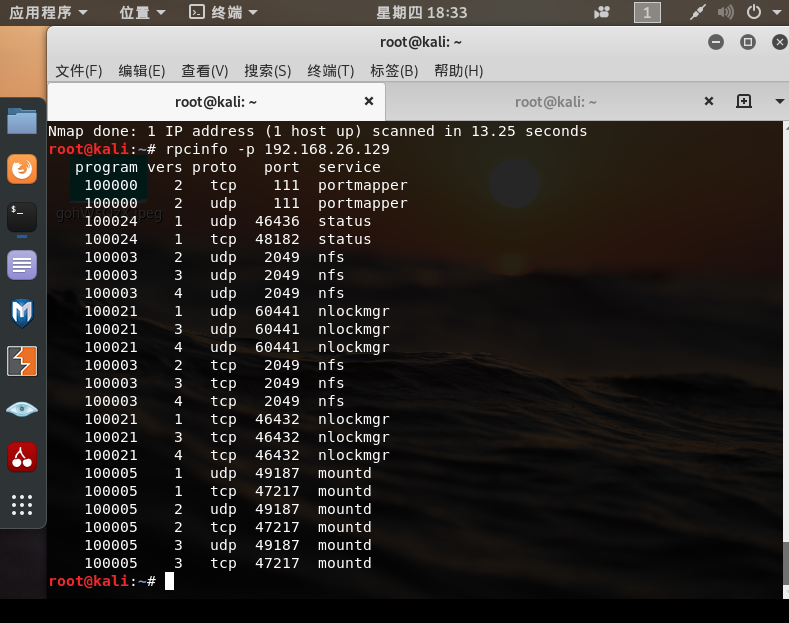Close the first root@kali tab
The height and width of the screenshot is (623, 789).
pos(369,101)
